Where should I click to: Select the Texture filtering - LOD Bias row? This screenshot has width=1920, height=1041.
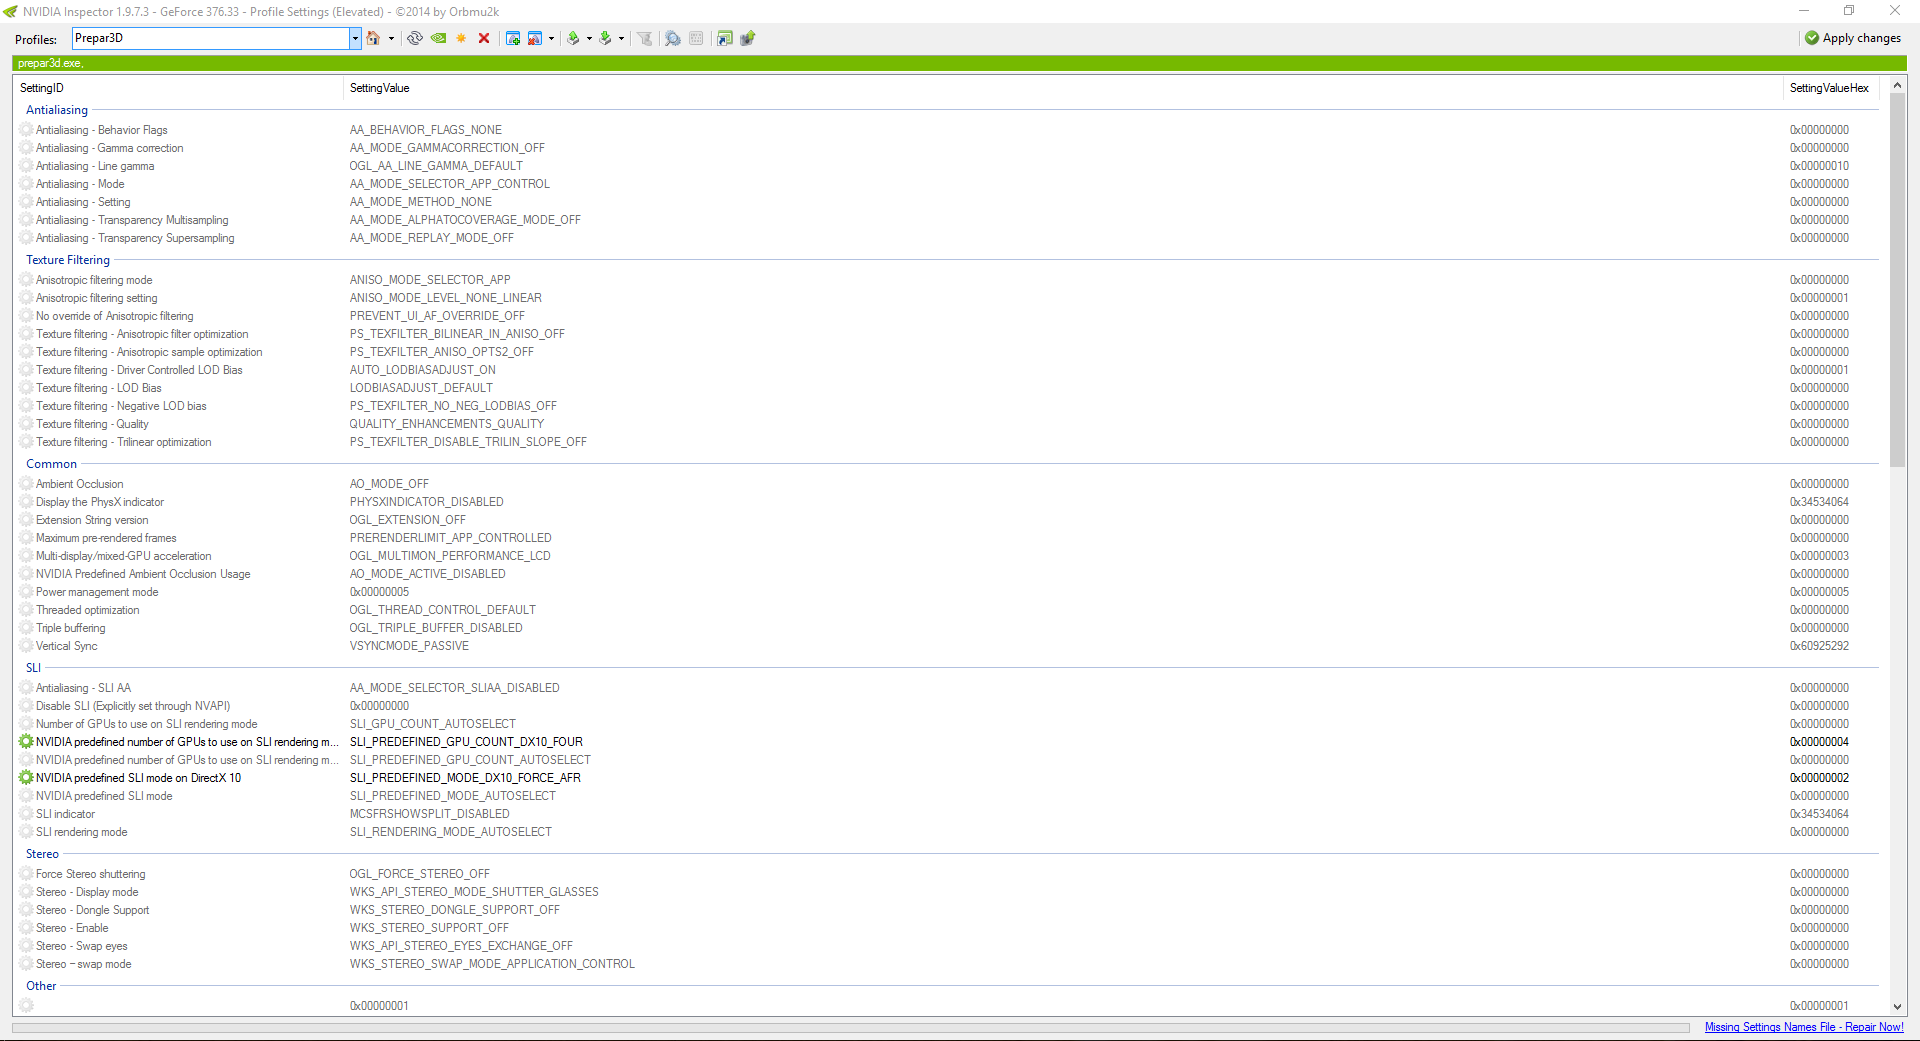click(x=948, y=388)
